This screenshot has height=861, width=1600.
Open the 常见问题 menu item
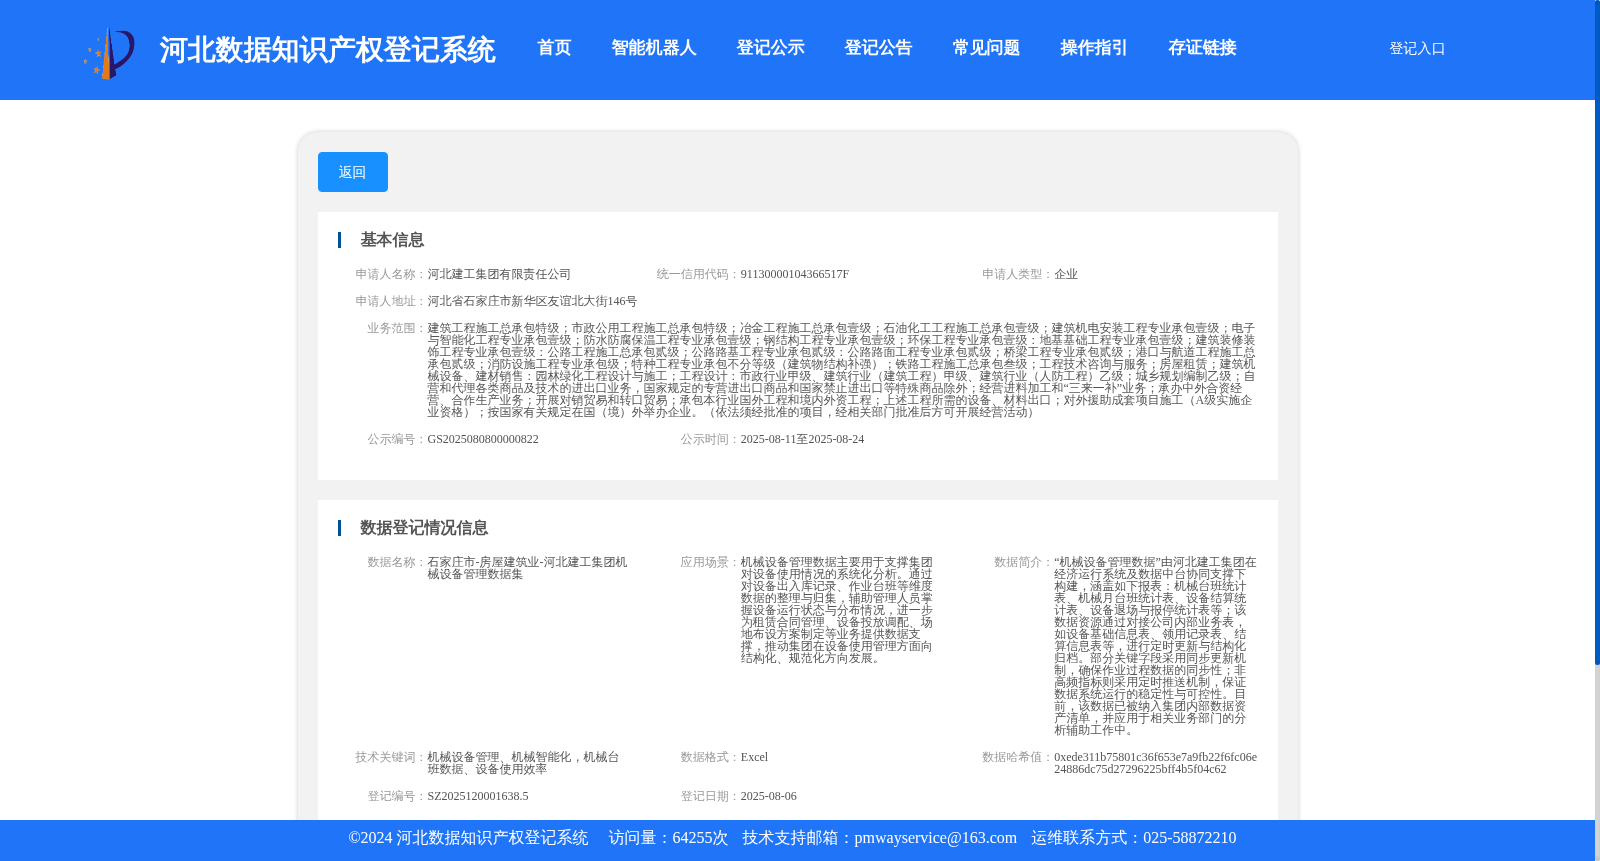(987, 48)
